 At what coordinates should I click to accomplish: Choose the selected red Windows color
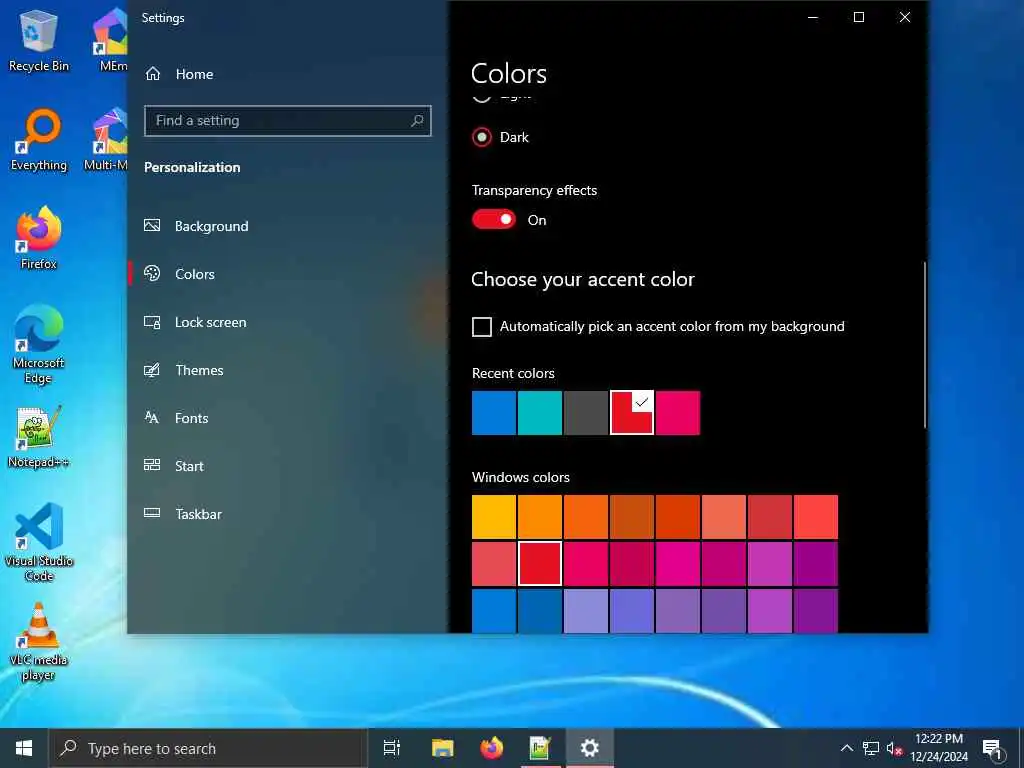(539, 564)
